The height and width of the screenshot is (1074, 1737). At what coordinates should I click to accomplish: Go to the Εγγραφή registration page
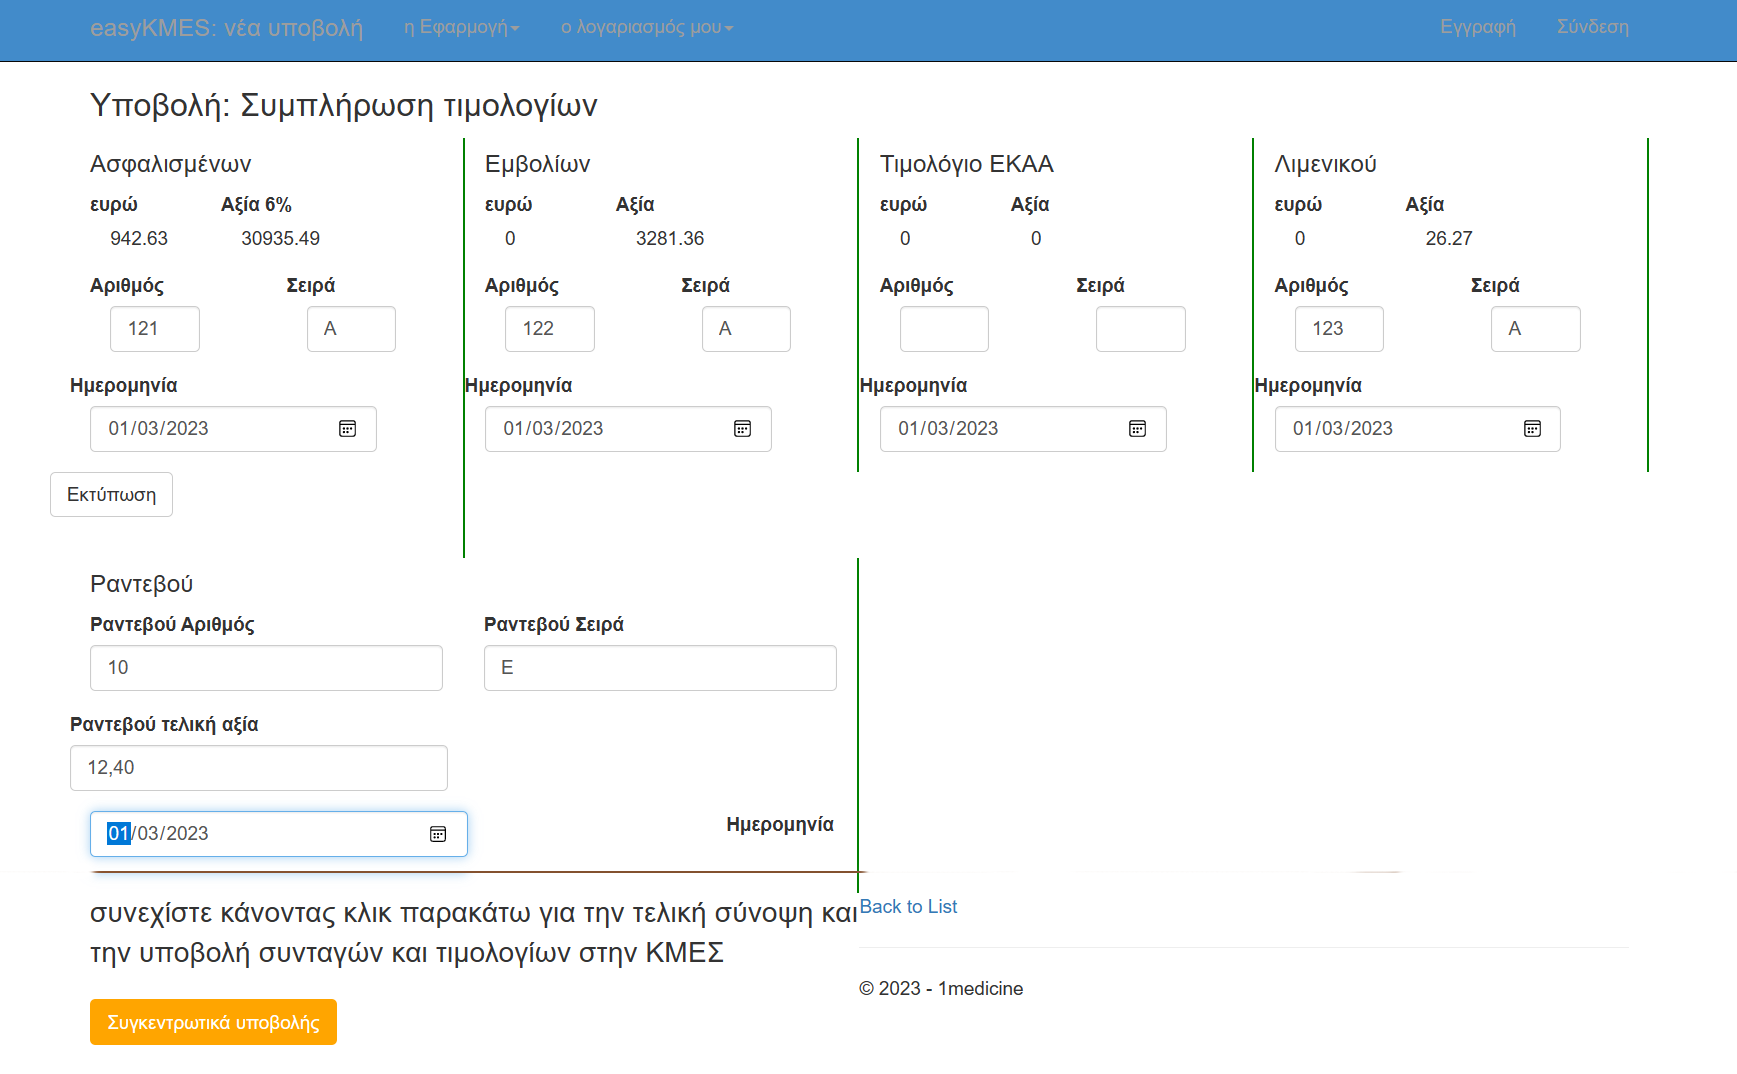point(1478,28)
